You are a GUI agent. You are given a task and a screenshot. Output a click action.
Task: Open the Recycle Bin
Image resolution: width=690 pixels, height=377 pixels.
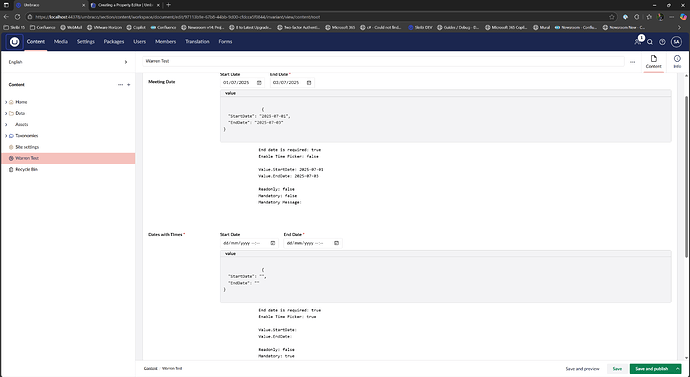coord(26,169)
